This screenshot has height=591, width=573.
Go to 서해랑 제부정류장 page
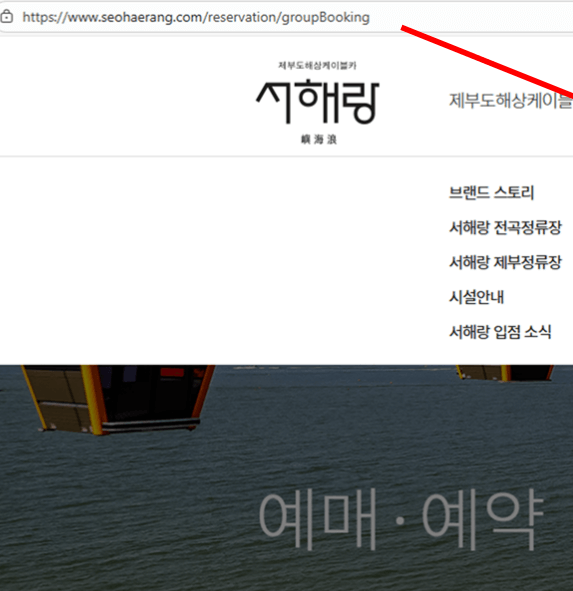505,262
